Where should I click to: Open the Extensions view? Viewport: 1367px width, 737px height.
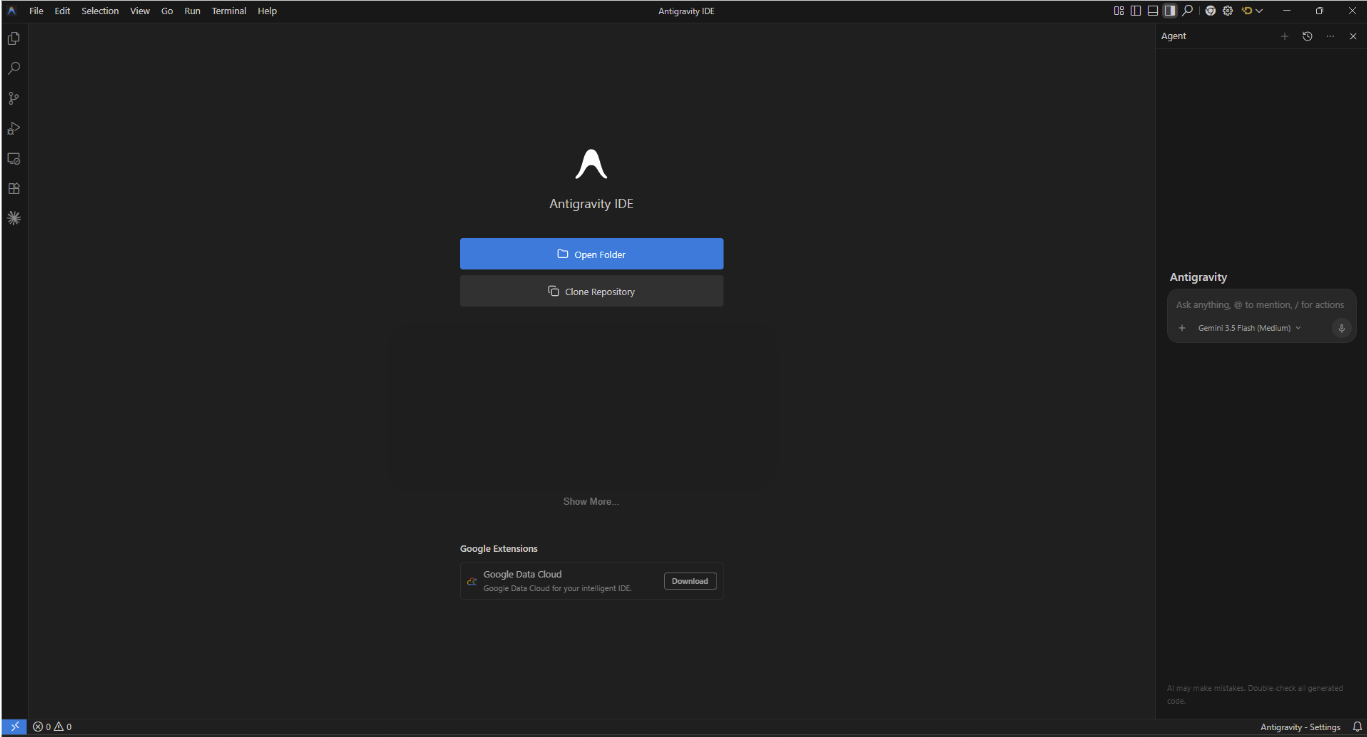click(x=14, y=188)
